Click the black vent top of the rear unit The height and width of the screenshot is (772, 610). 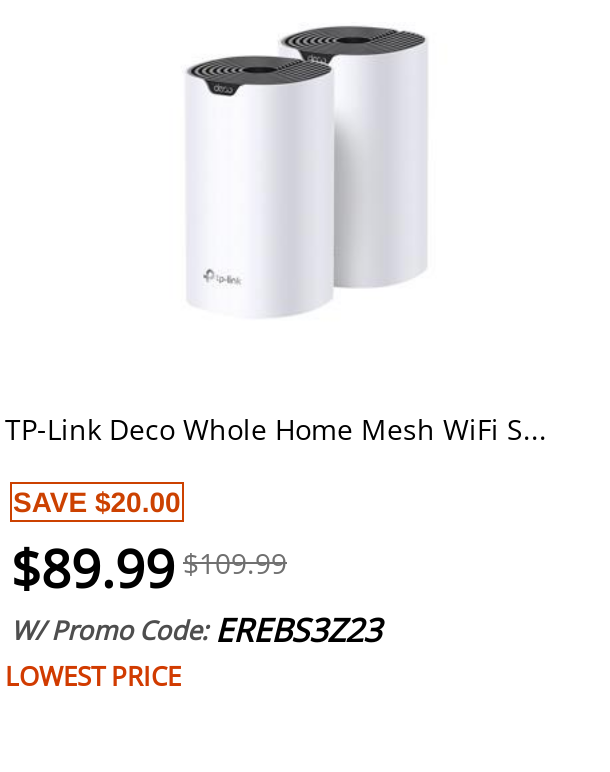[x=353, y=39]
